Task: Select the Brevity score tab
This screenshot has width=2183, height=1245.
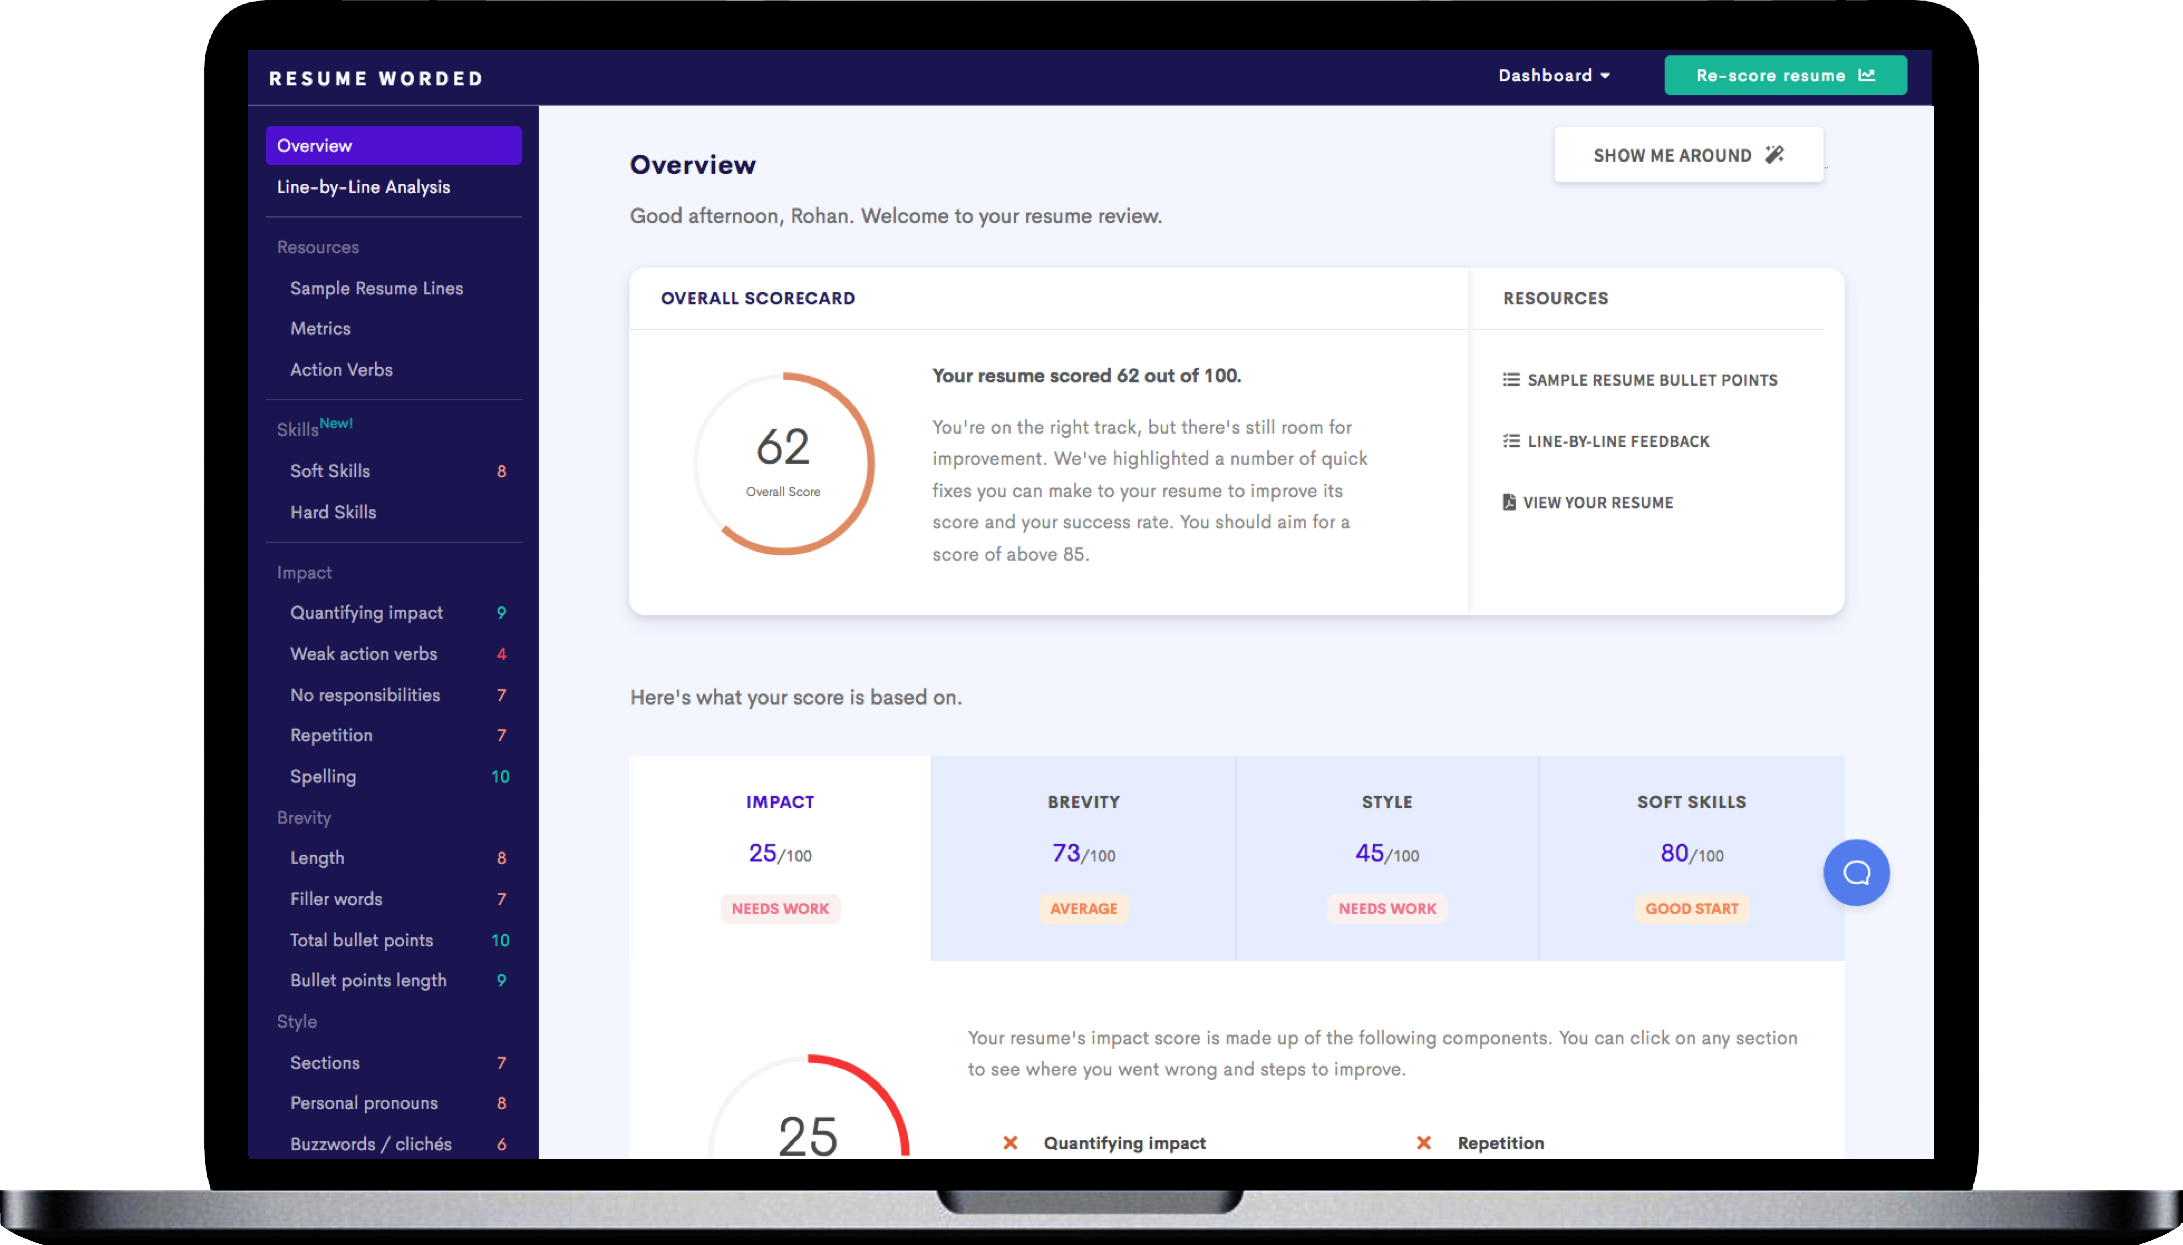Action: pyautogui.click(x=1084, y=858)
